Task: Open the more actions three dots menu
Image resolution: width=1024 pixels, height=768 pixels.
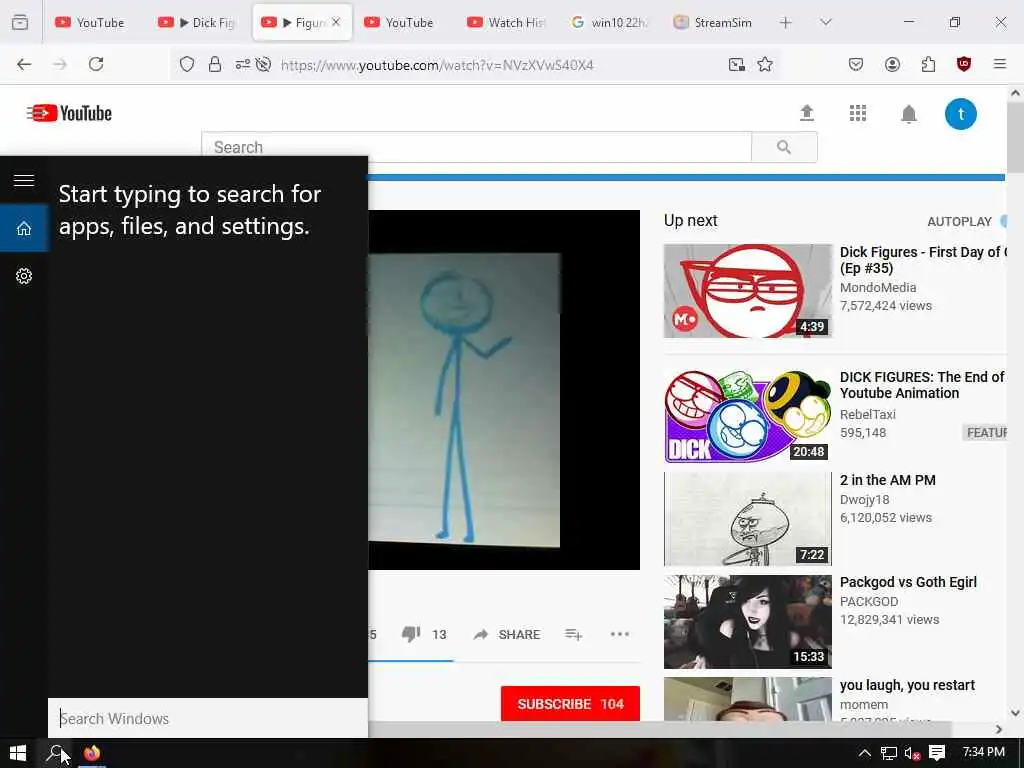Action: 619,634
